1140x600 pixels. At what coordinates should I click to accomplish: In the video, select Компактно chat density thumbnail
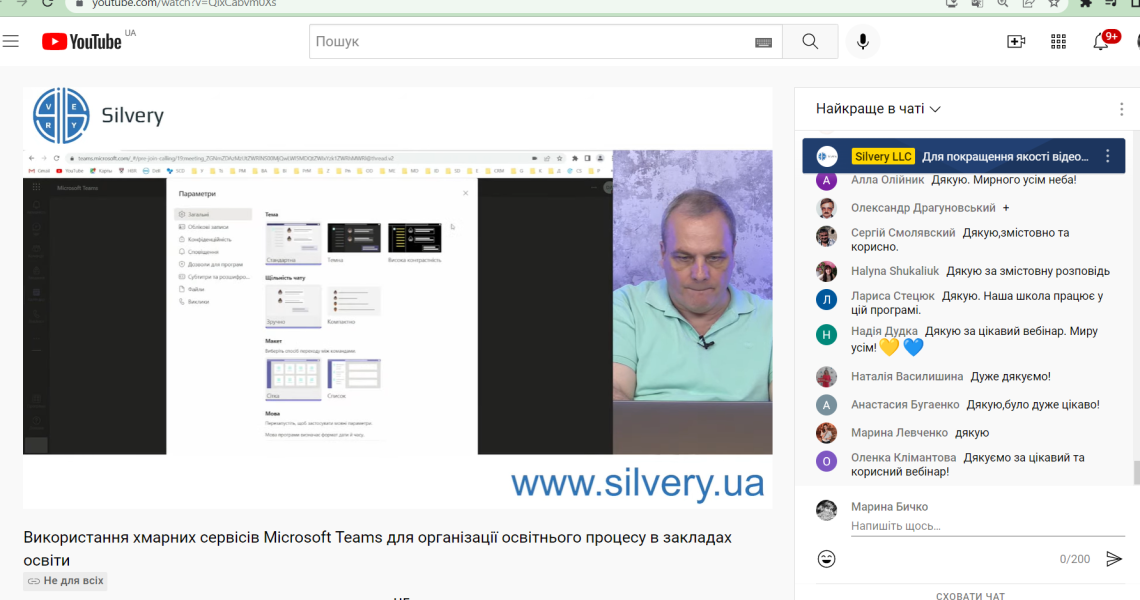pos(354,301)
